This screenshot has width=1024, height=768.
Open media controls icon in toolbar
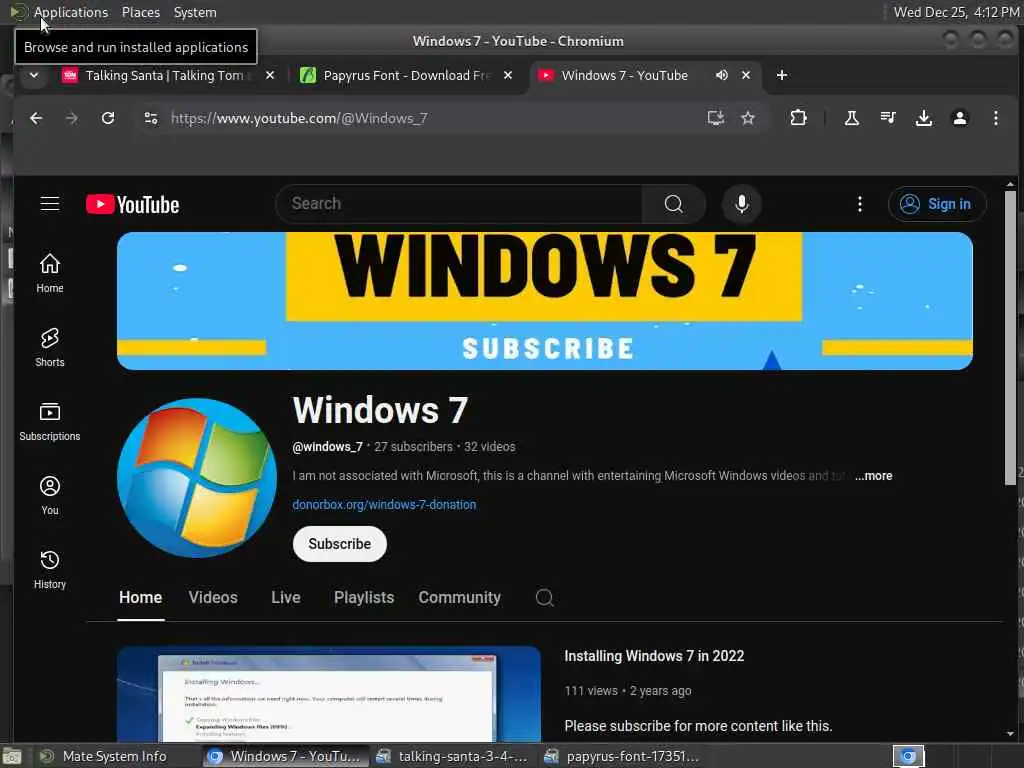(x=888, y=118)
